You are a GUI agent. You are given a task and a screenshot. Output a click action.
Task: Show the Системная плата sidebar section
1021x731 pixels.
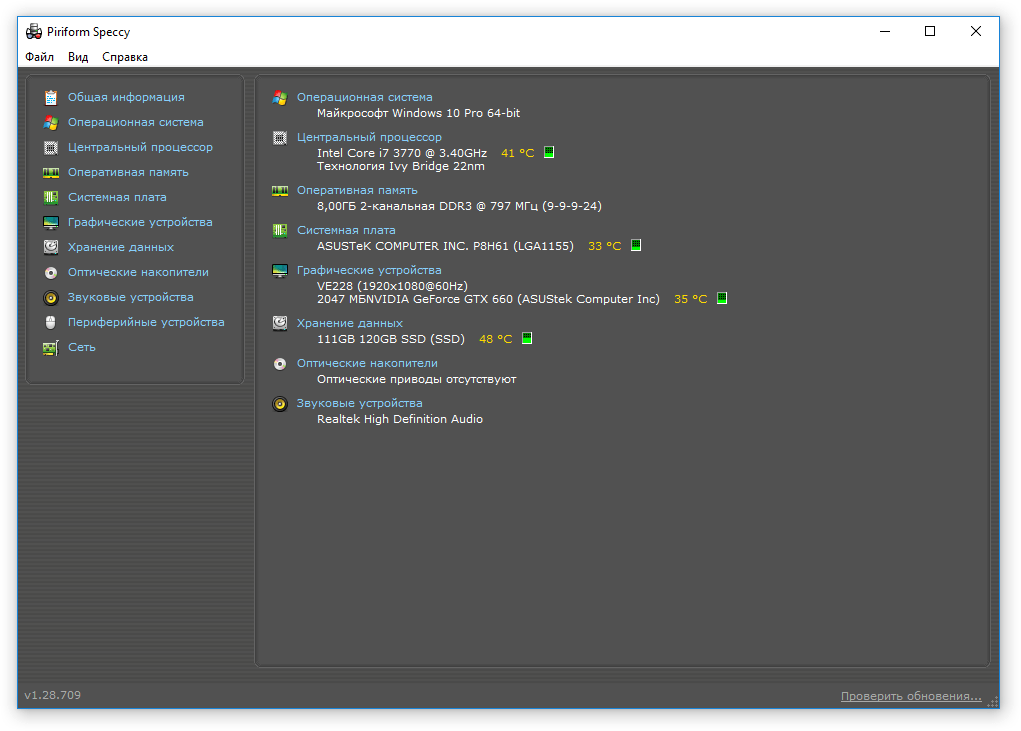117,197
